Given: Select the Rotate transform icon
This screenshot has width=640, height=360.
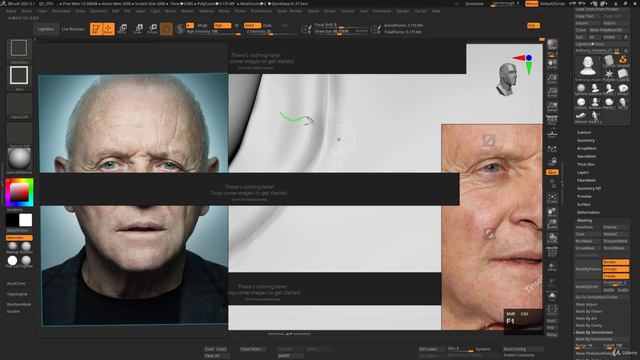Looking at the screenshot, I should click(x=153, y=29).
